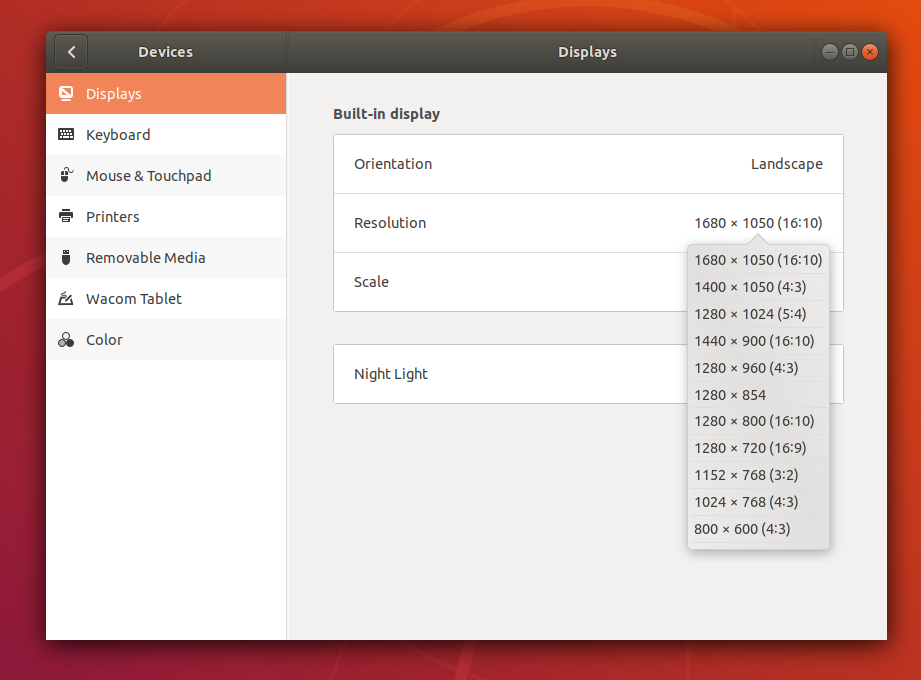The height and width of the screenshot is (680, 921).
Task: Switch to Mouse & Touchpad settings
Action: point(166,176)
